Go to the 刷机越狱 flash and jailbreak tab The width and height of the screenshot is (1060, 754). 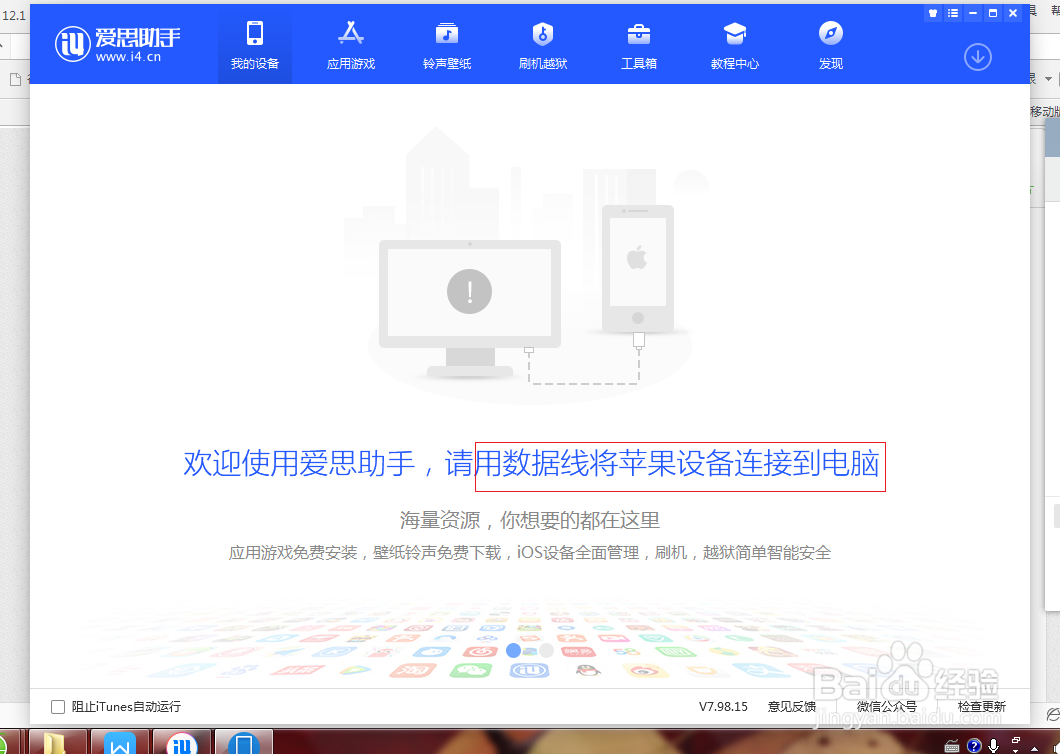tap(543, 45)
